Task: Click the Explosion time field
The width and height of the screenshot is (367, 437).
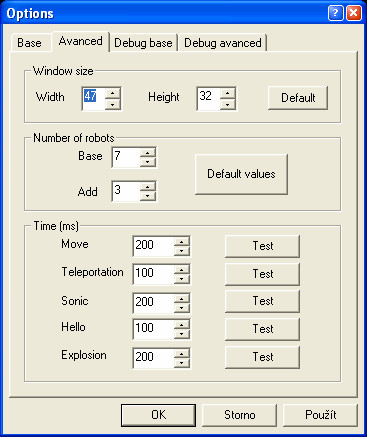Action: click(x=153, y=358)
